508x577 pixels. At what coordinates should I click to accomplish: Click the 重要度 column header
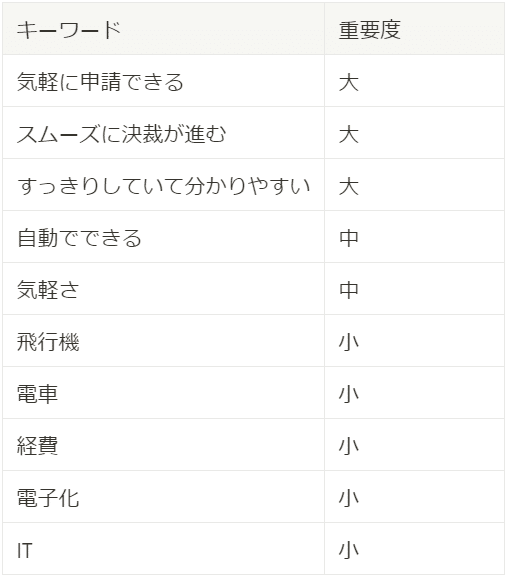(414, 29)
